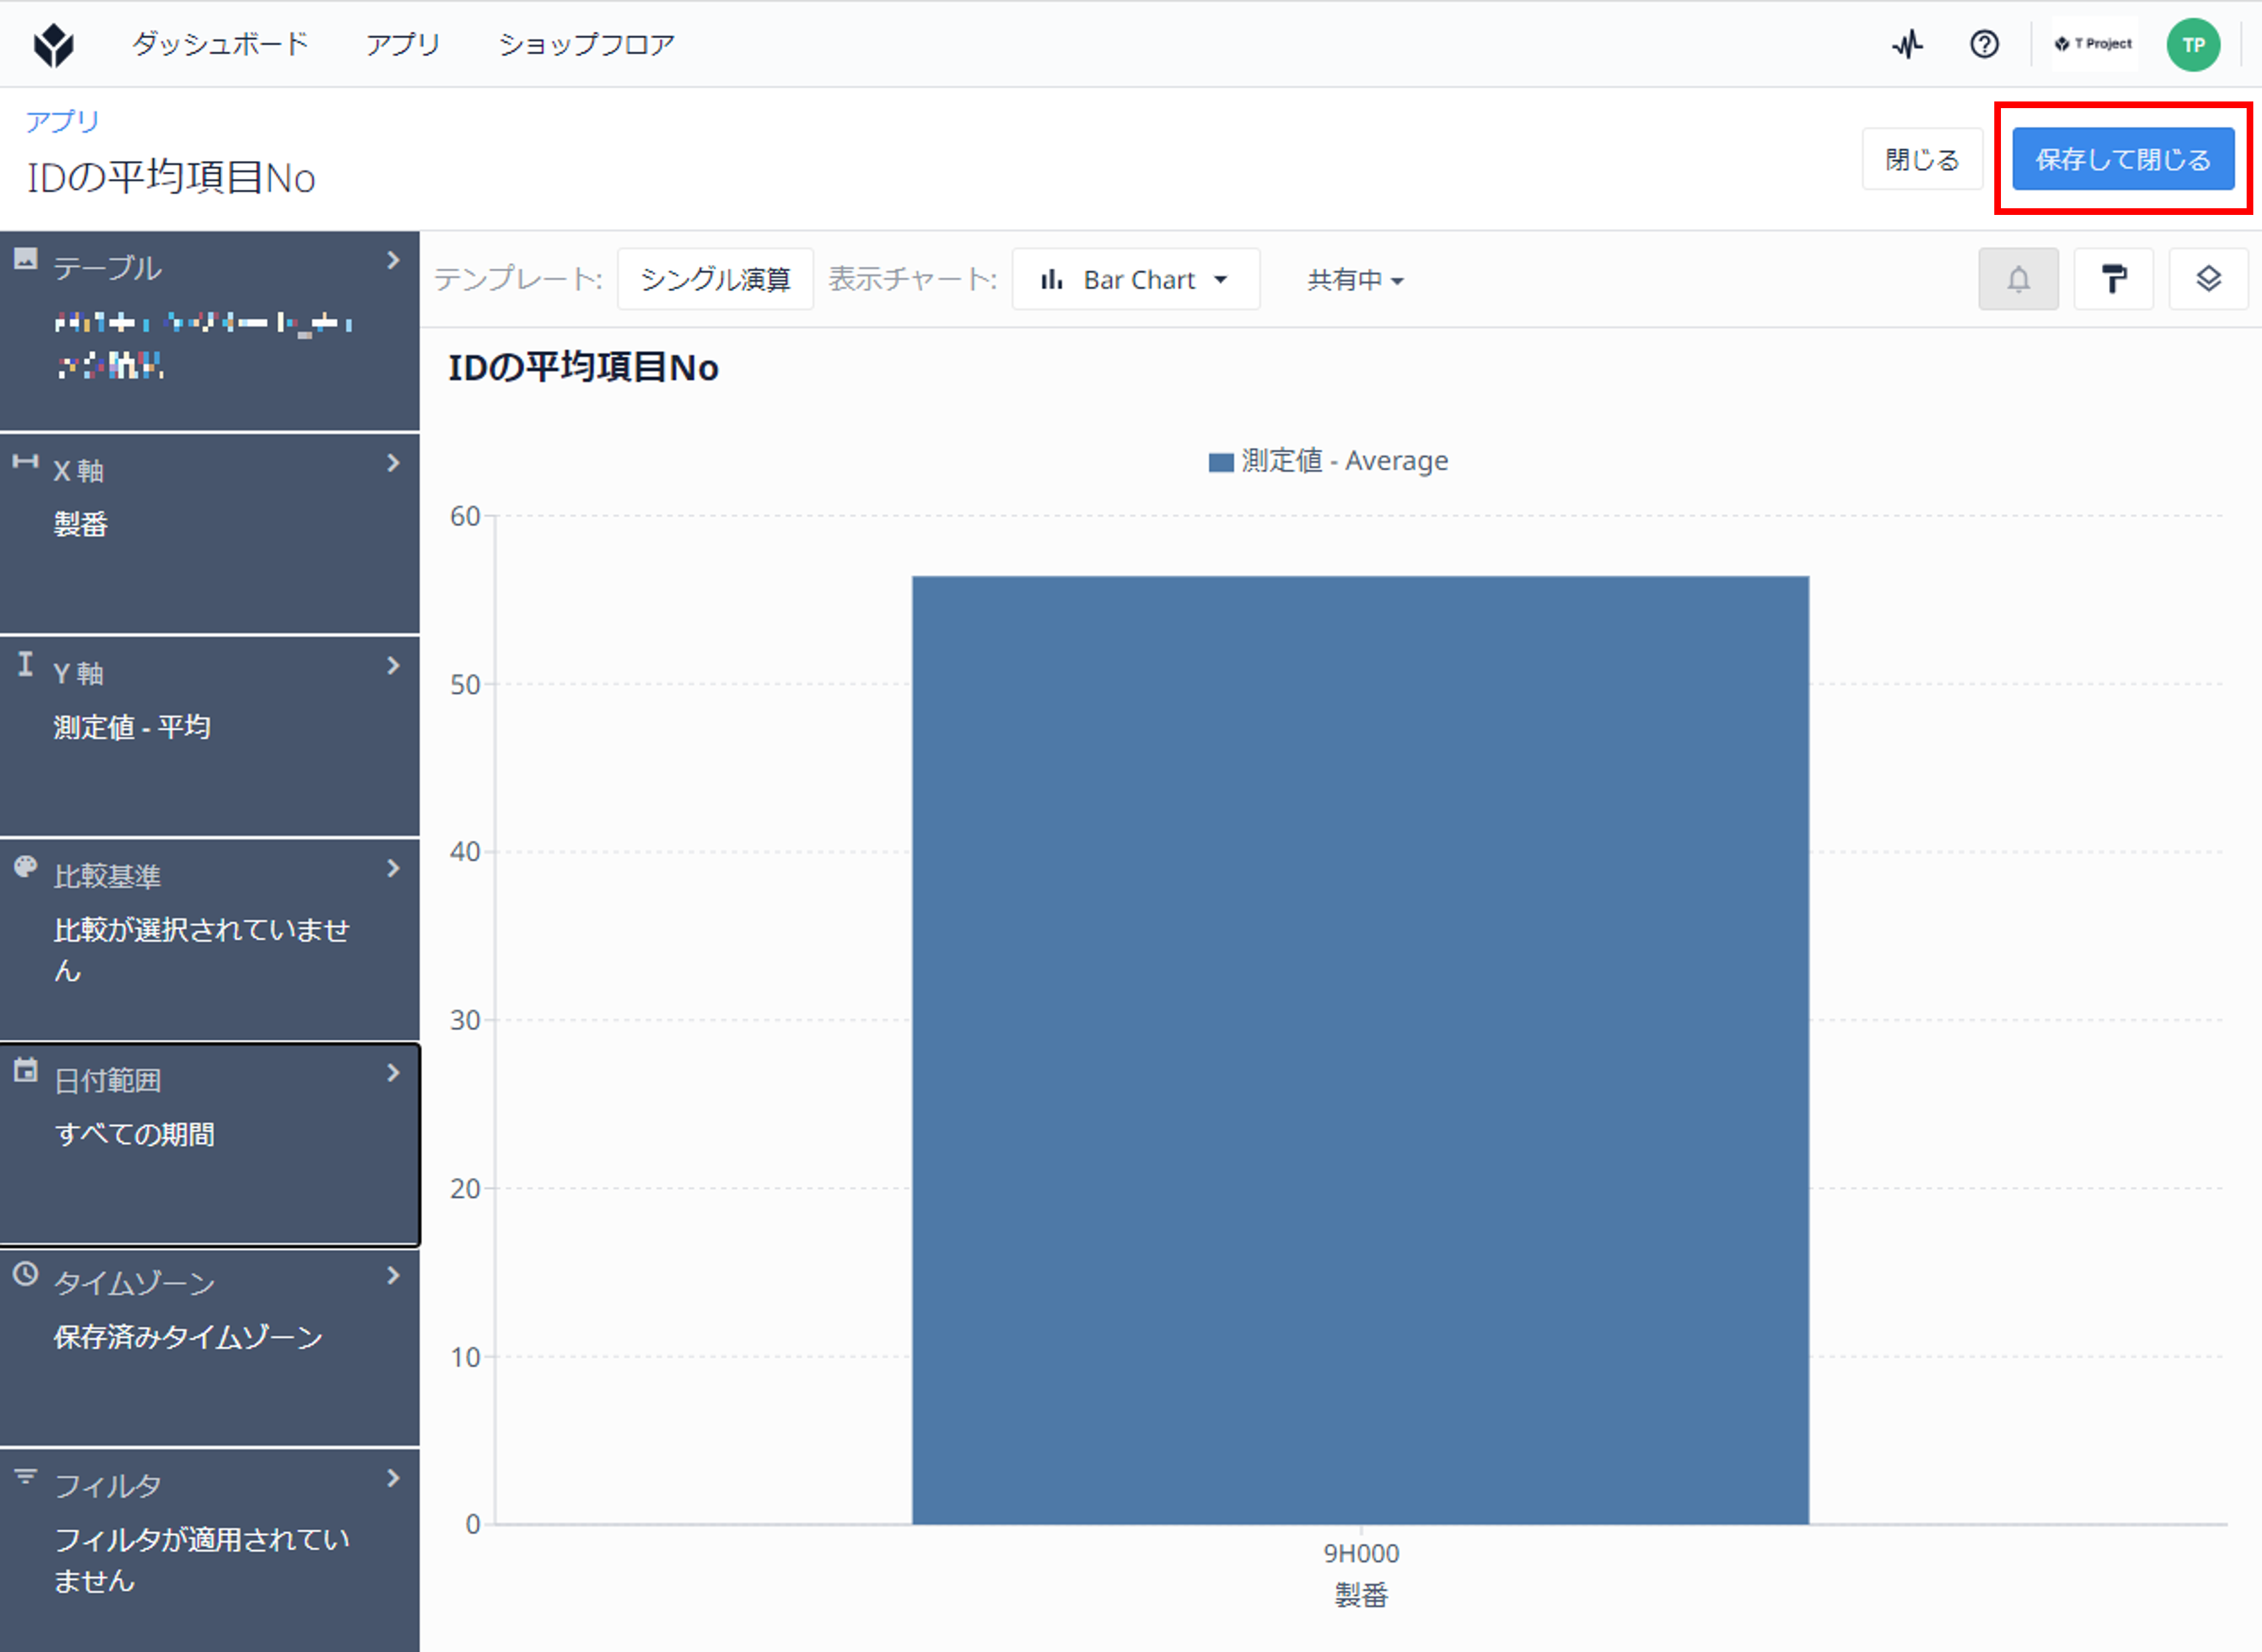Click the Tulip logo icon
This screenshot has width=2262, height=1652.
coord(54,45)
